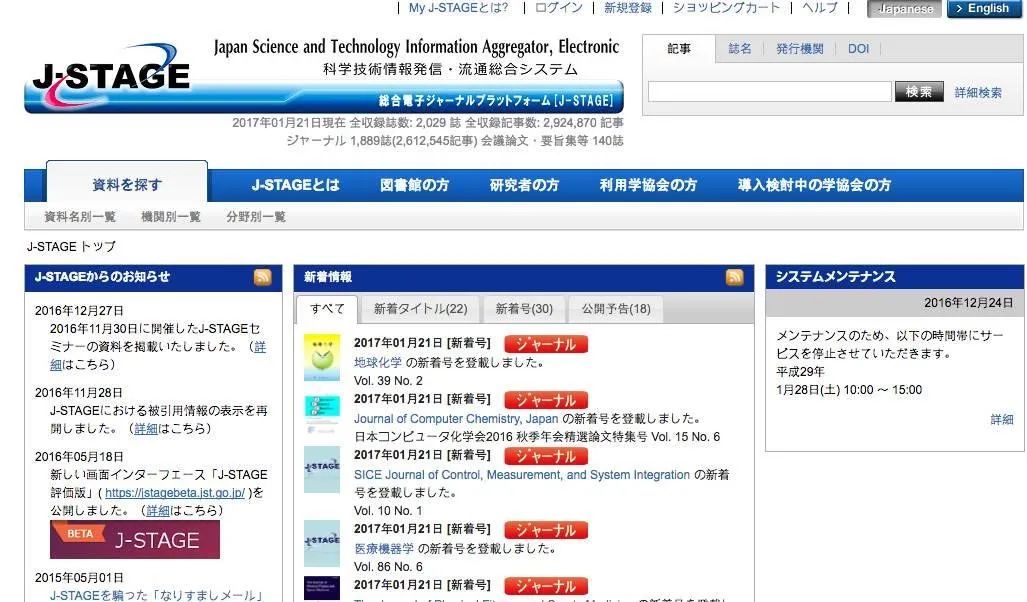Click inside the article search text field
Screen dimensions: 1027x602
769,92
